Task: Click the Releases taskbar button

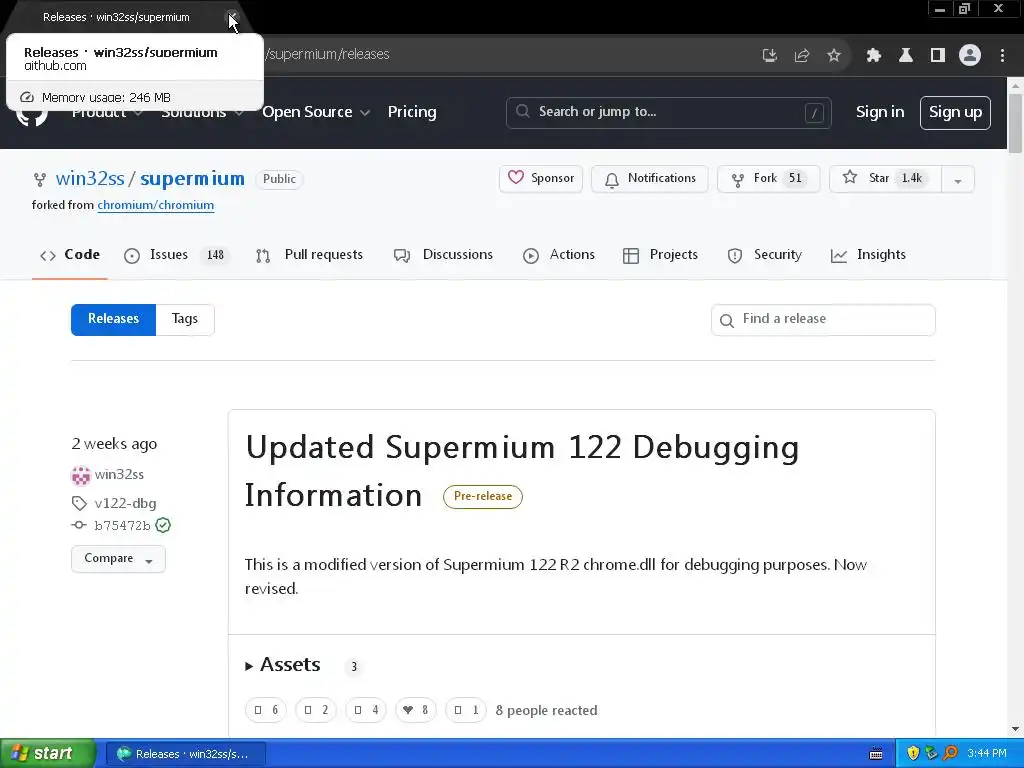Action: (185, 754)
